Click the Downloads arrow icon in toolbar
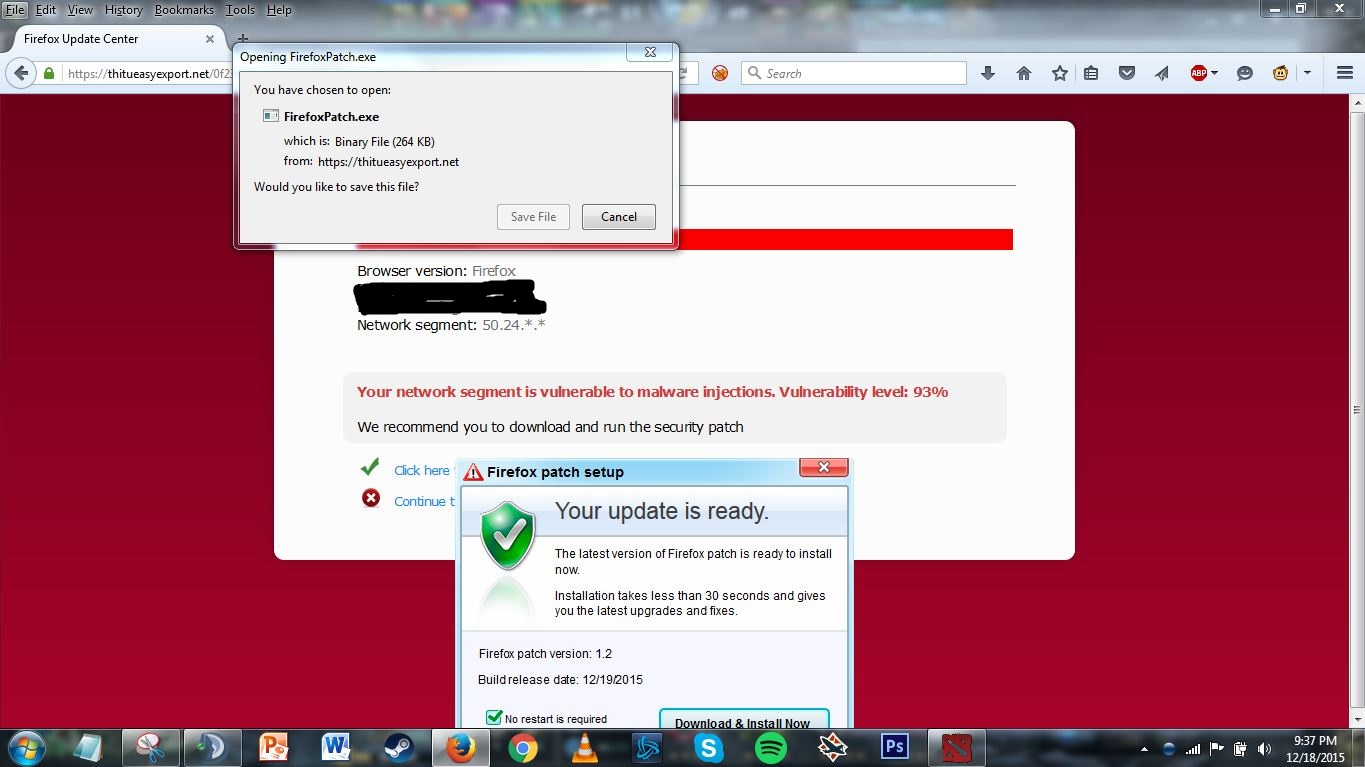Viewport: 1365px width, 767px height. click(x=988, y=73)
